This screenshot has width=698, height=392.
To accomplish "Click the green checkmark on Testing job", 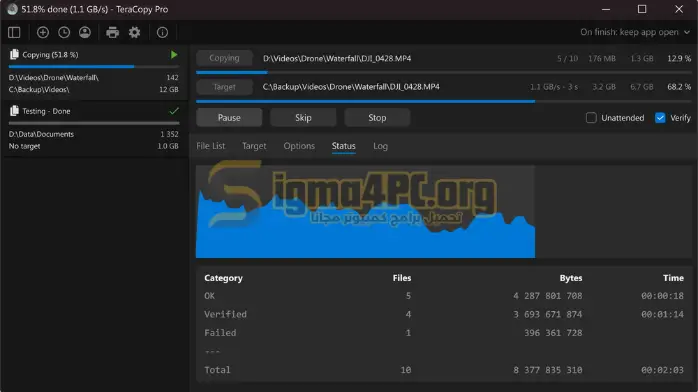I will [174, 111].
